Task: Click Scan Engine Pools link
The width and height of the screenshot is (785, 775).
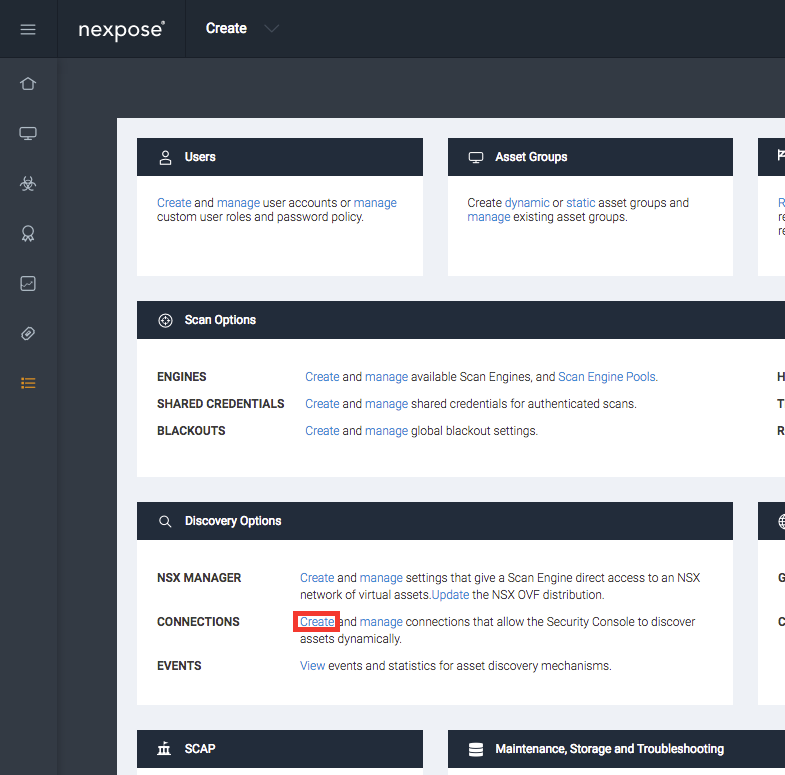Action: [606, 377]
